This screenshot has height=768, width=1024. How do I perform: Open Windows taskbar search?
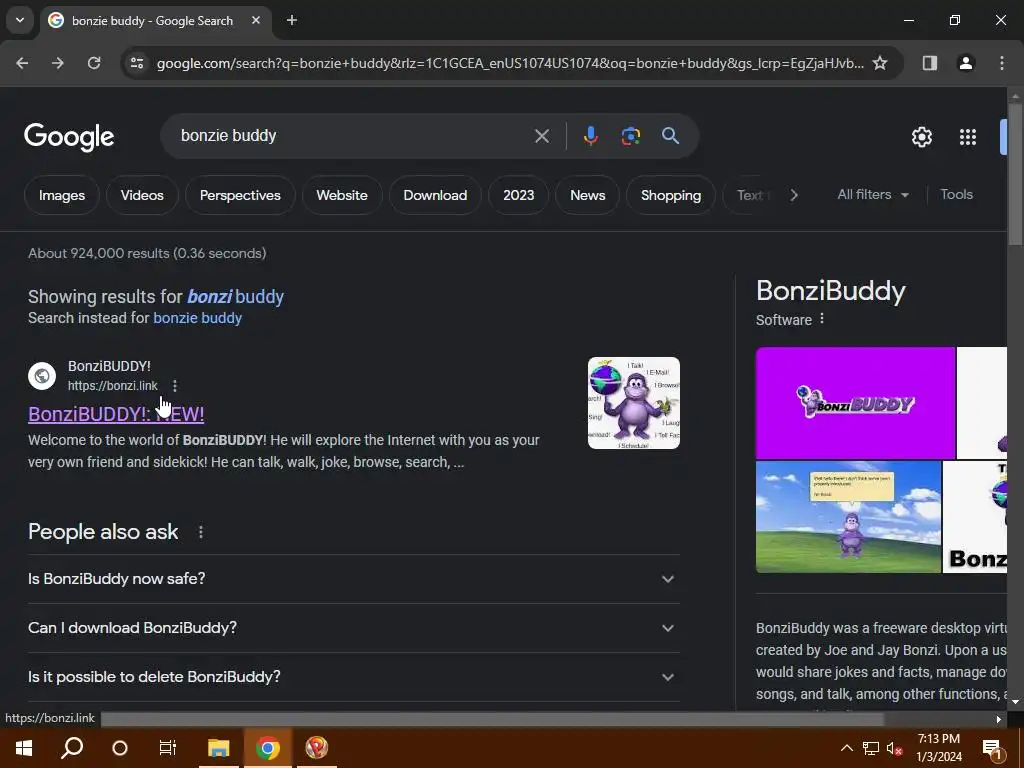(x=72, y=748)
